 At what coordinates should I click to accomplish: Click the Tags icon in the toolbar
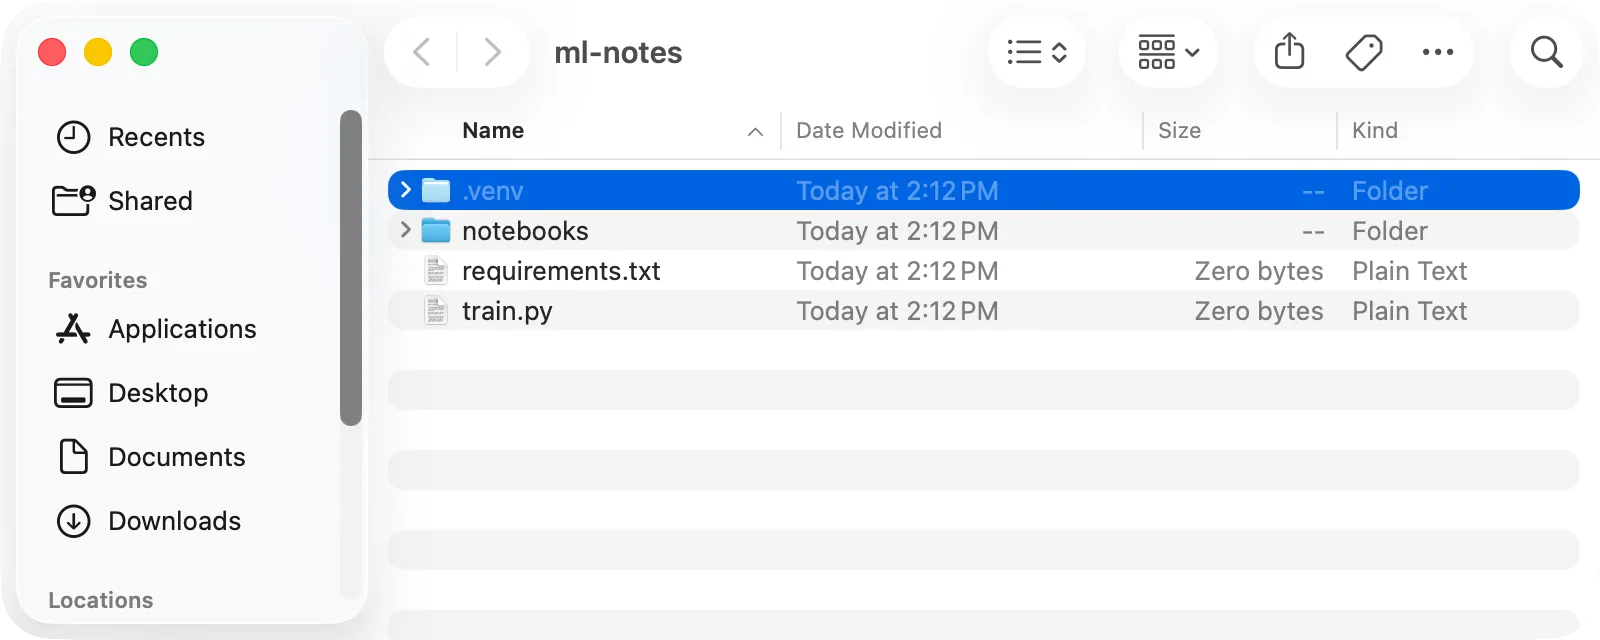(1364, 52)
